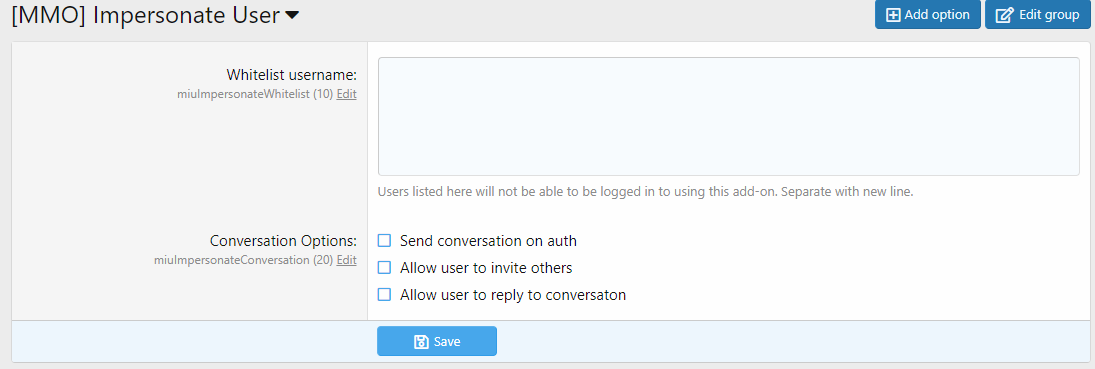This screenshot has height=369, width=1095.
Task: Focus the Whitelist username text area
Action: pos(728,116)
